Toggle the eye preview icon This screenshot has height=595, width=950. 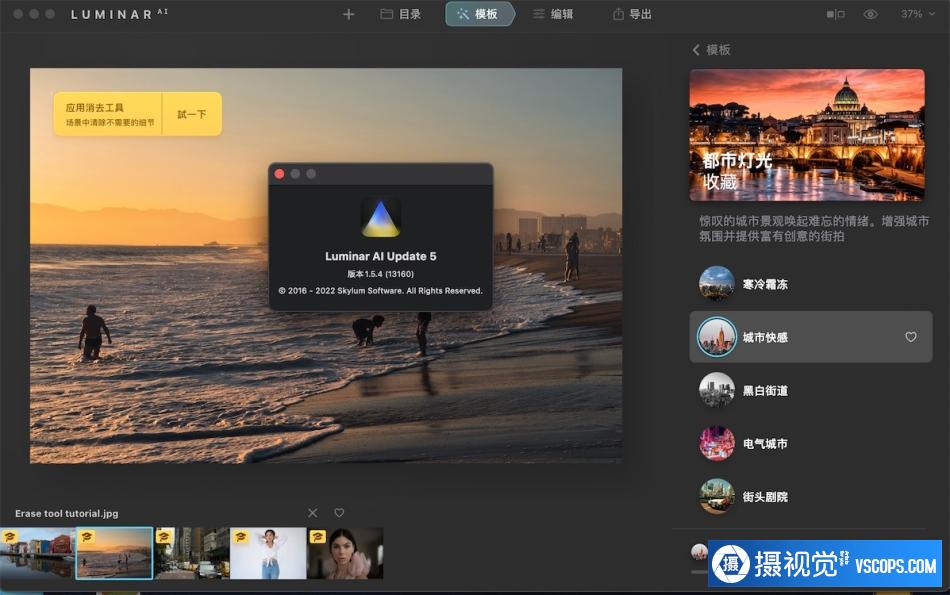point(870,14)
